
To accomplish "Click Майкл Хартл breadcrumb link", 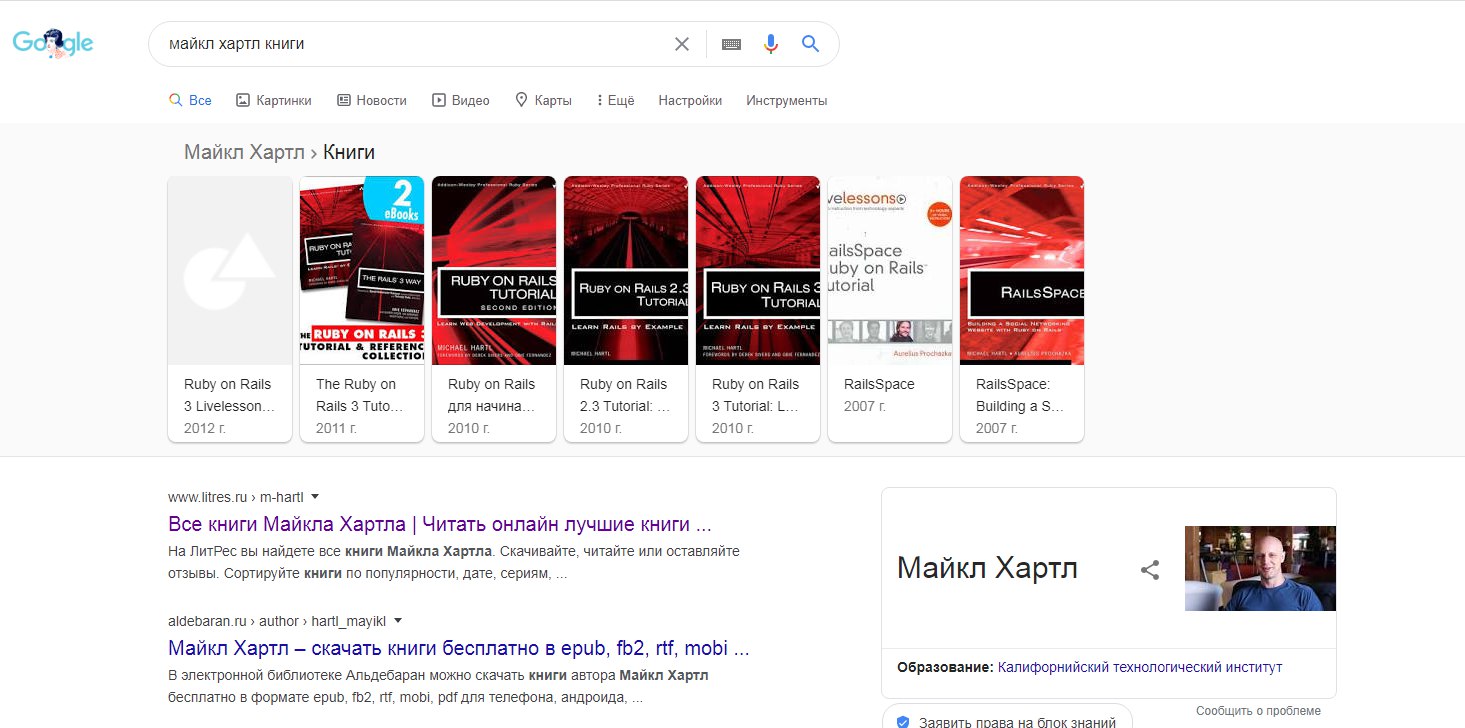I will pos(245,152).
